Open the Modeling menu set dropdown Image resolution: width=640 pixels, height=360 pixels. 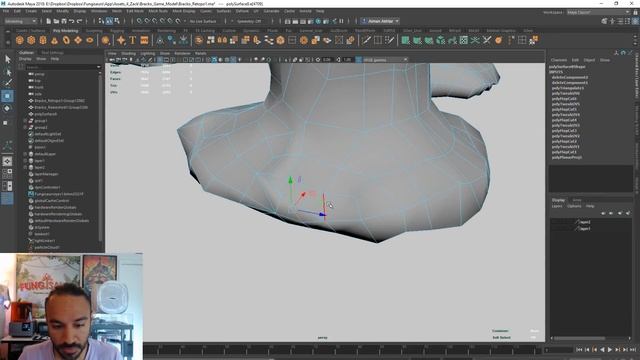[x=20, y=21]
